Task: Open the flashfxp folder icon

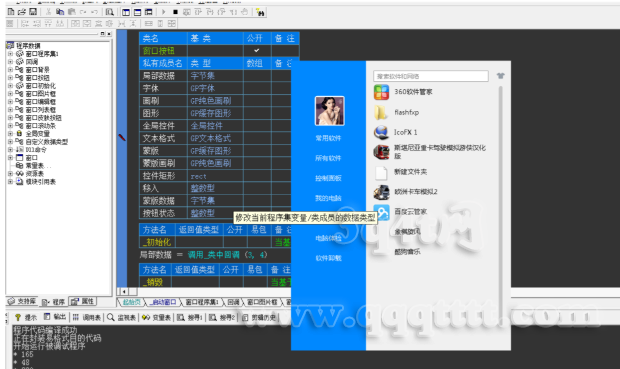Action: [381, 112]
